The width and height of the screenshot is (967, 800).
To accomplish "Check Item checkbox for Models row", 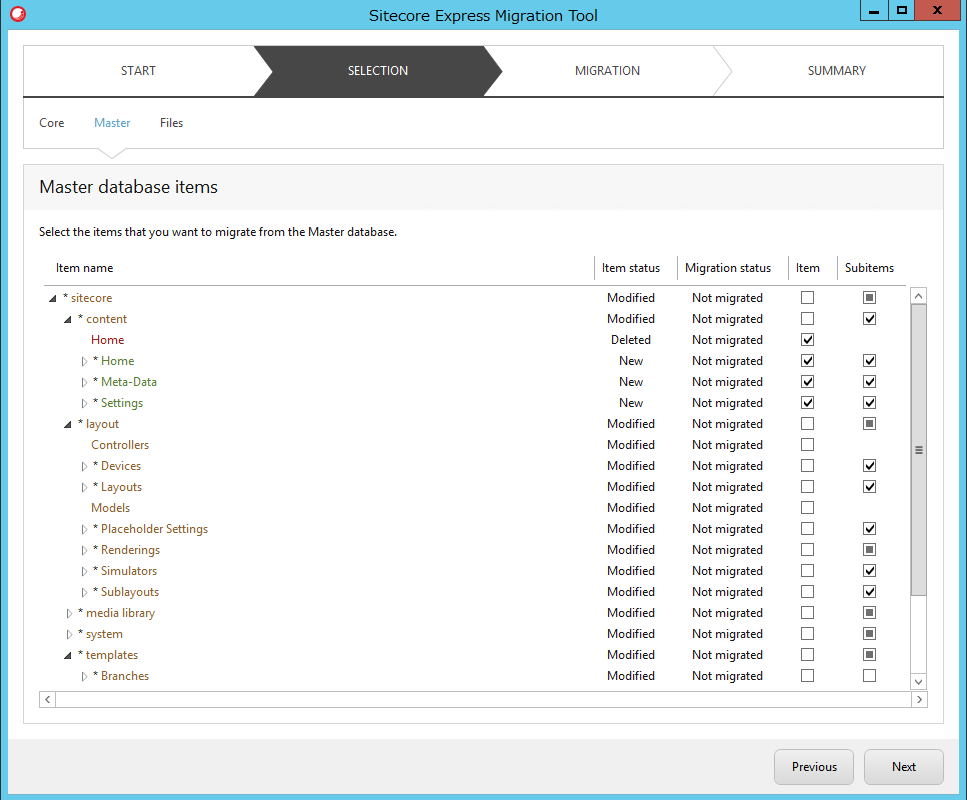I will tap(807, 508).
